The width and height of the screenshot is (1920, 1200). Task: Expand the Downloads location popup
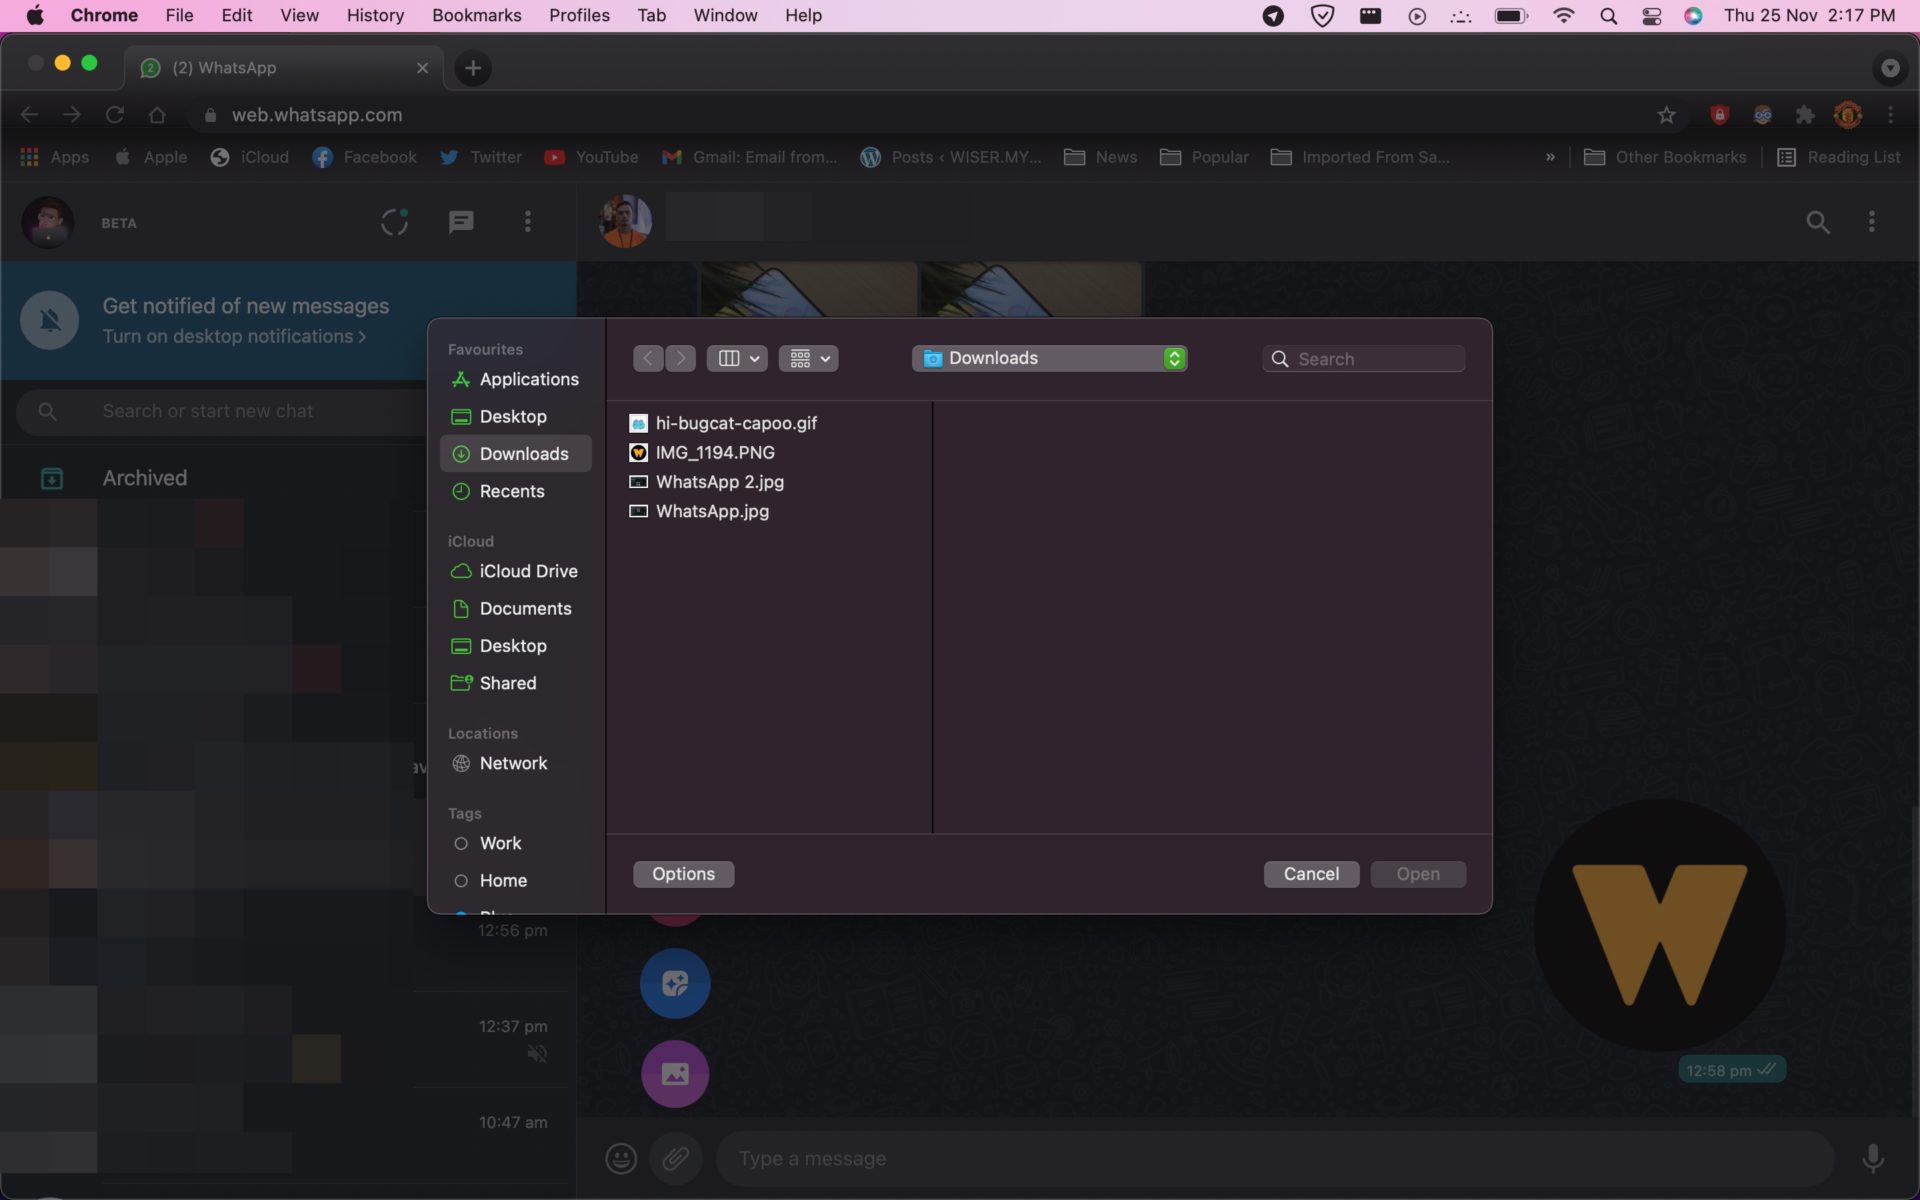pyautogui.click(x=1049, y=358)
